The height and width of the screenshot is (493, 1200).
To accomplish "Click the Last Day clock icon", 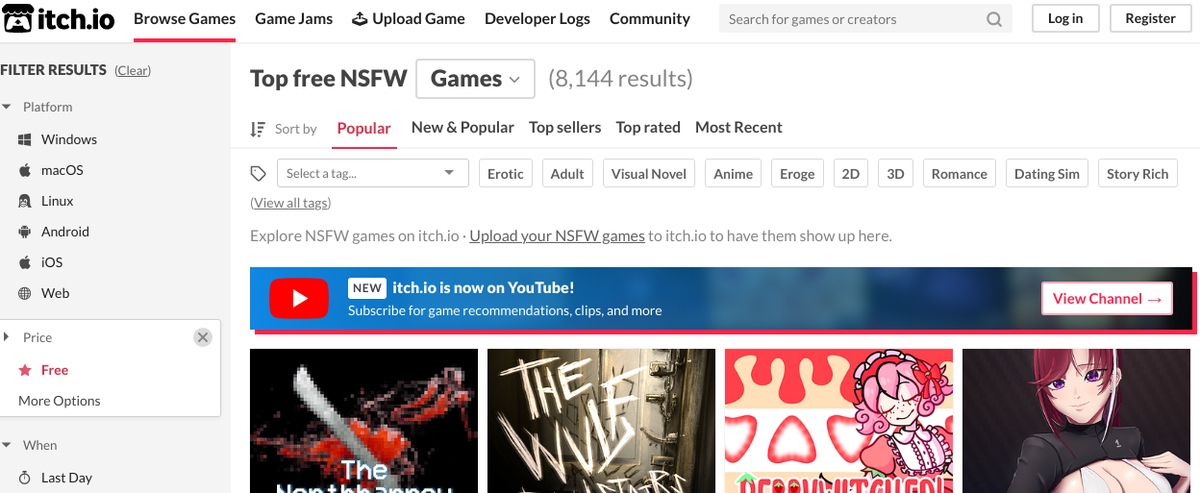I will point(26,478).
